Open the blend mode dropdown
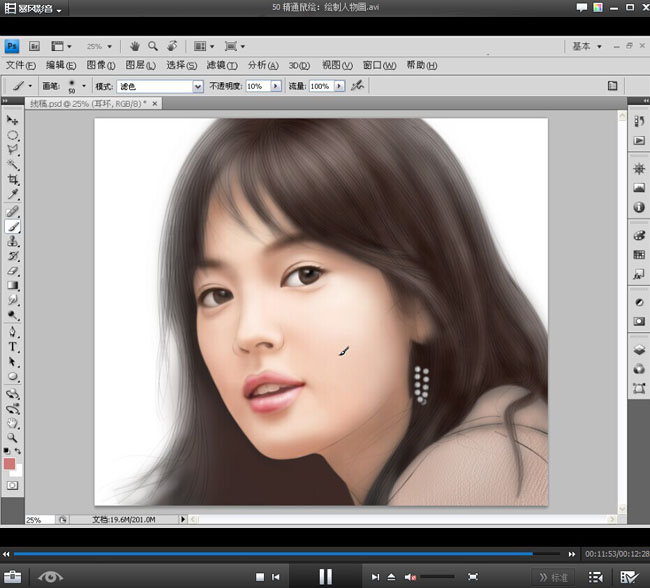This screenshot has width=650, height=588. pyautogui.click(x=198, y=86)
